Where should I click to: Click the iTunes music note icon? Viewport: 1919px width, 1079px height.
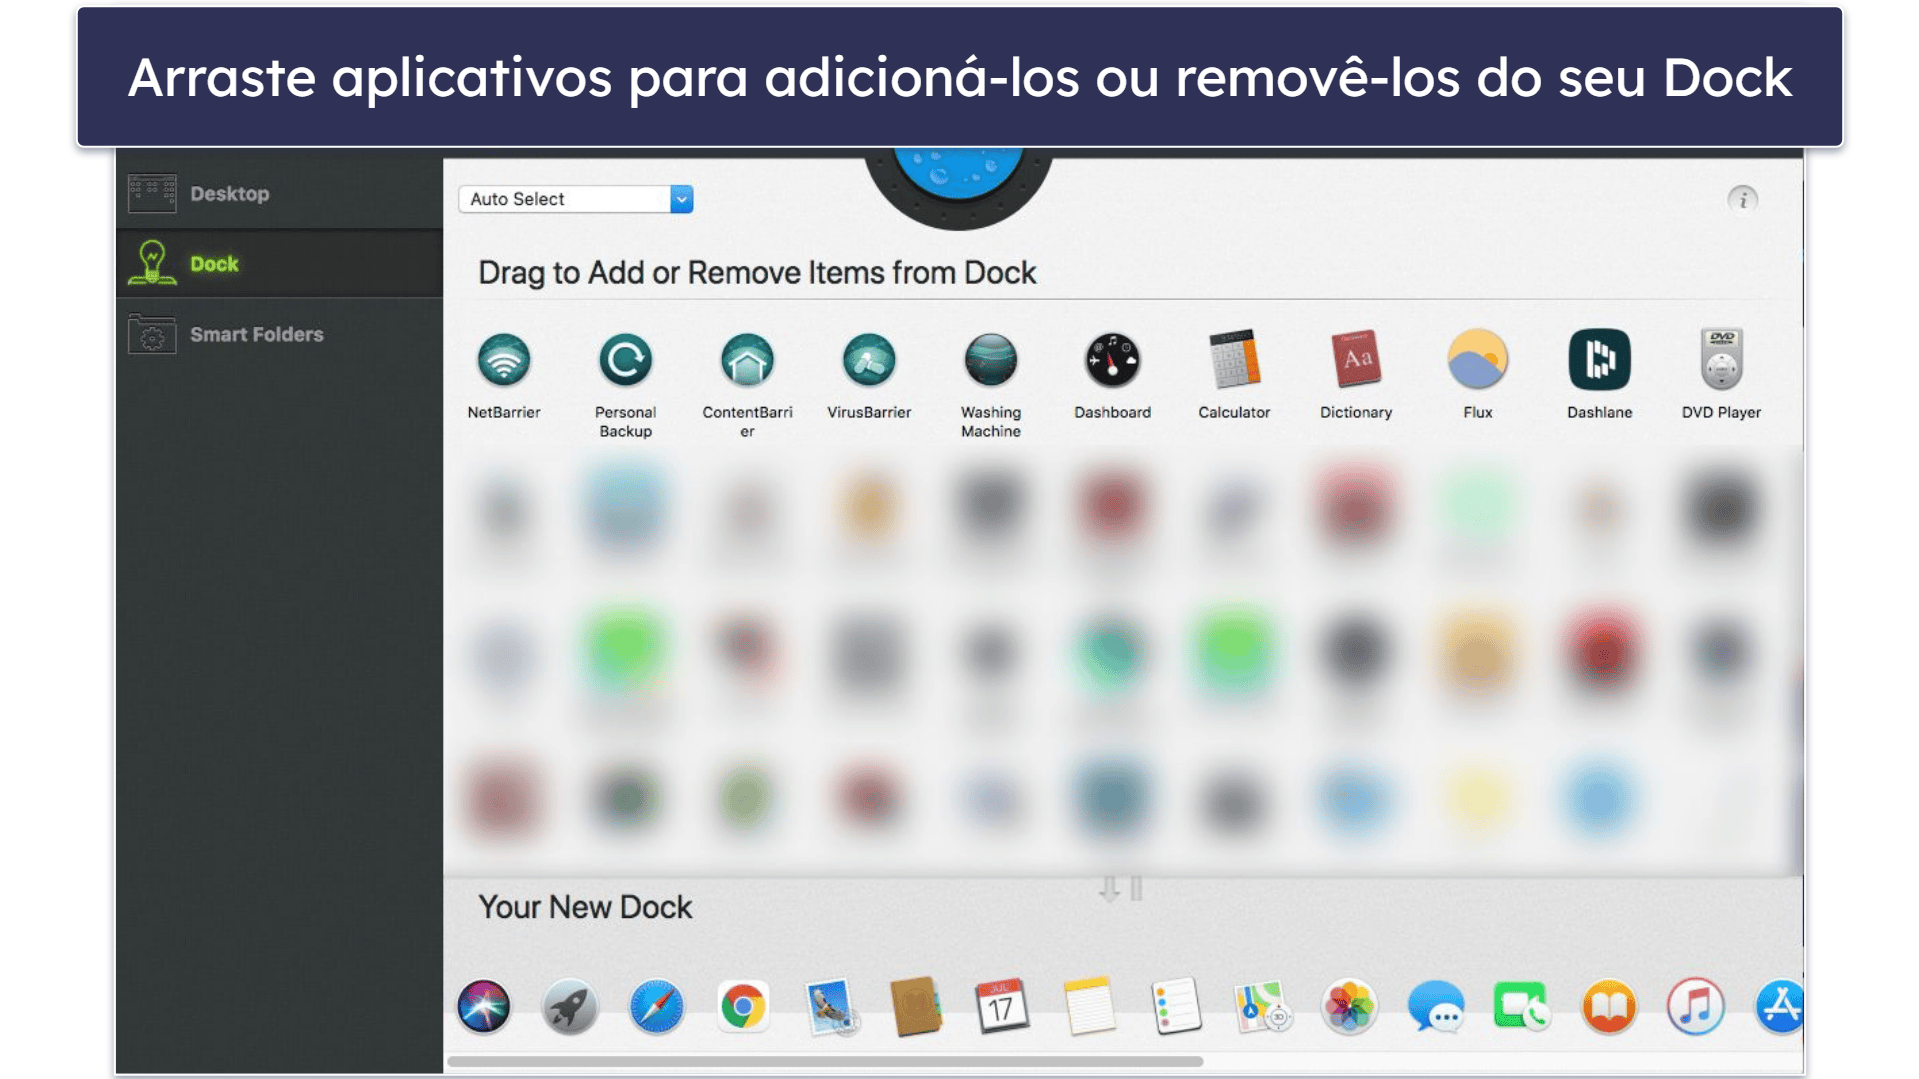point(1695,1006)
